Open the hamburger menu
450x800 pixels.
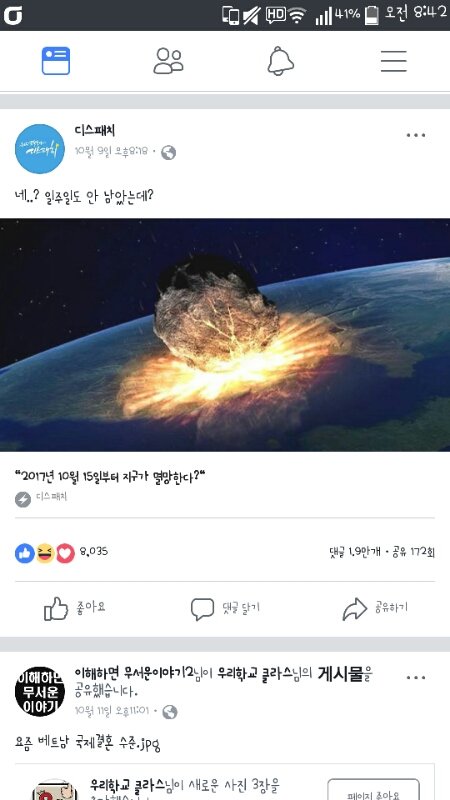coord(393,61)
